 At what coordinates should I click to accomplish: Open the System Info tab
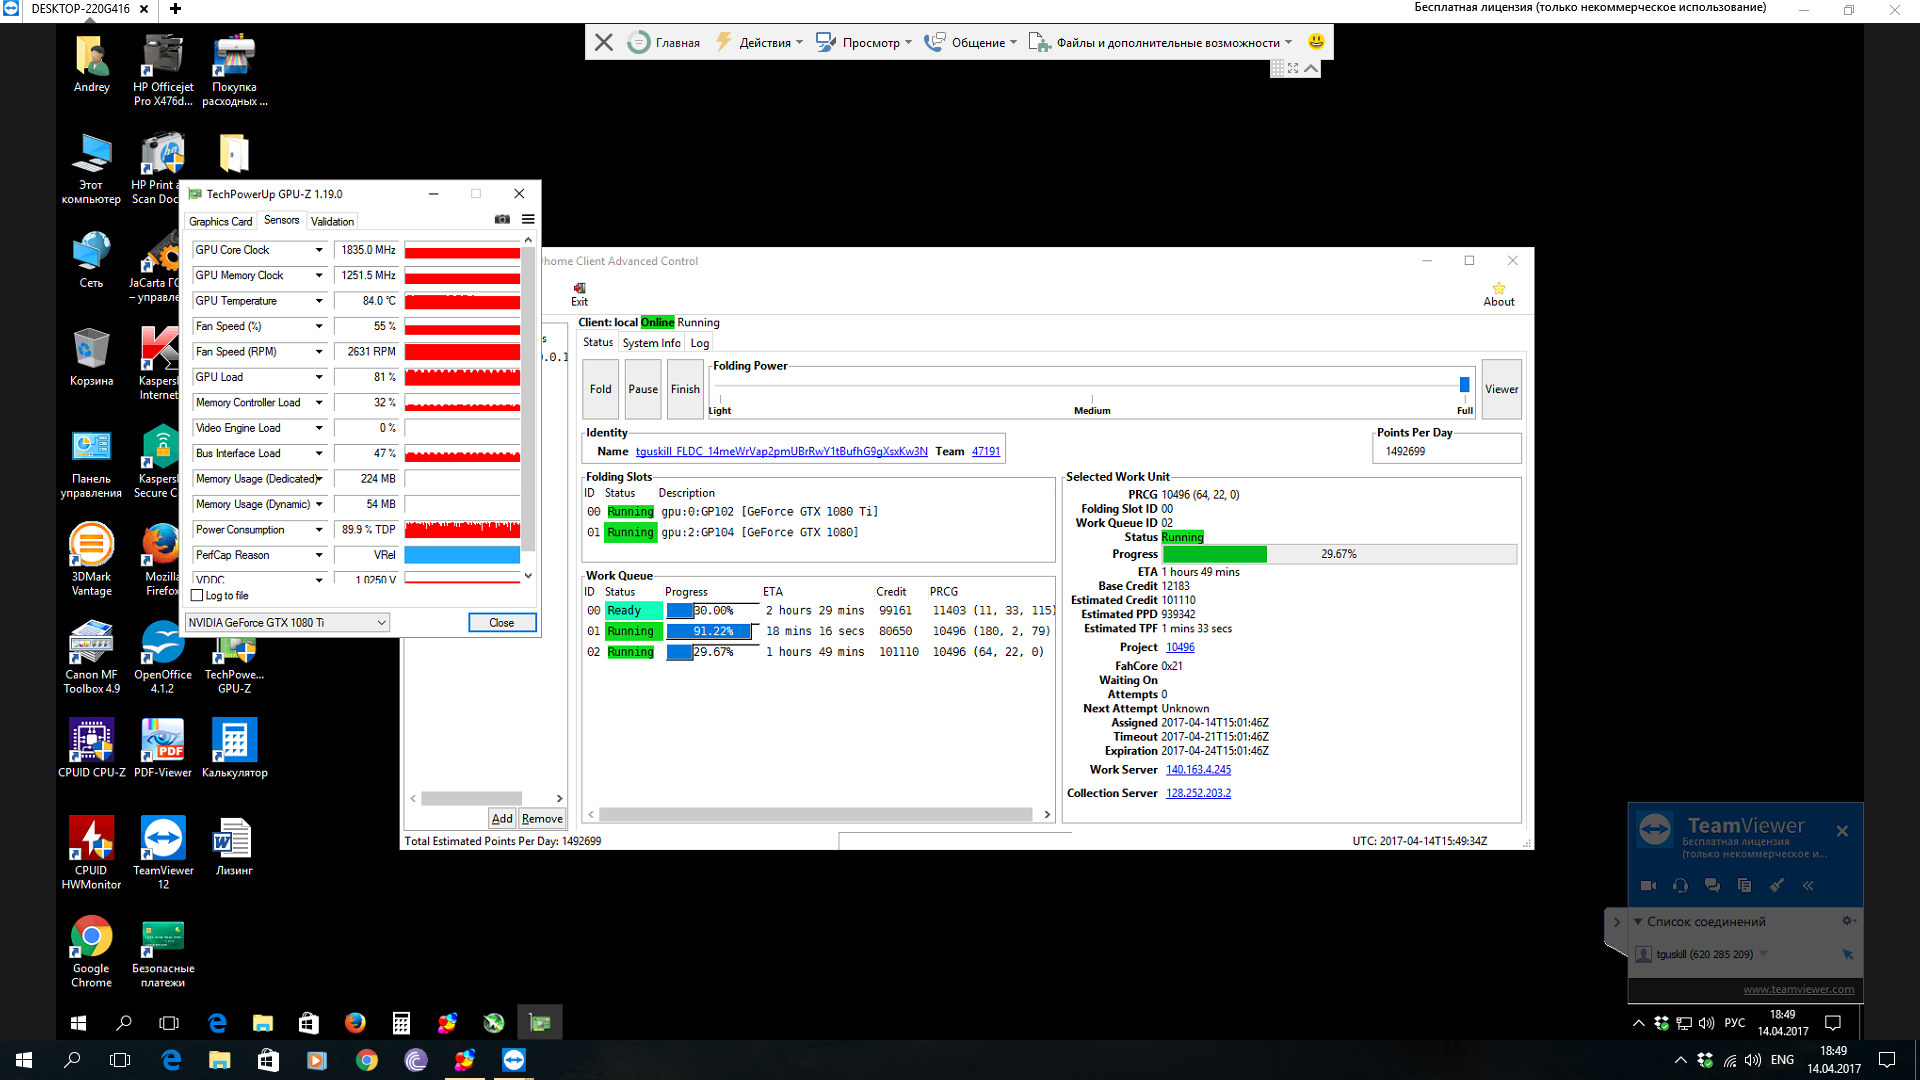pos(651,343)
